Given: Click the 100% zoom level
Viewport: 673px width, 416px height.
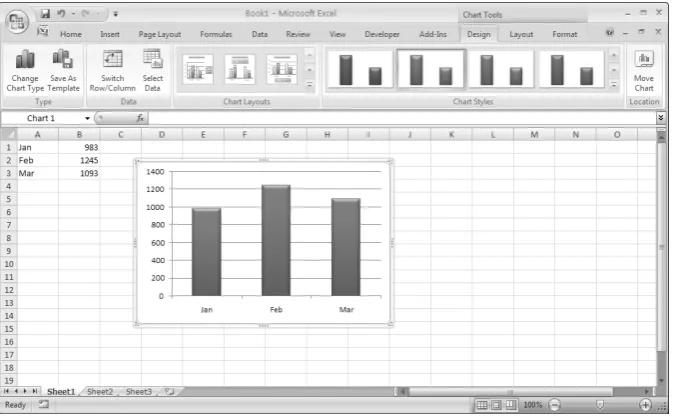Looking at the screenshot, I should click(533, 405).
